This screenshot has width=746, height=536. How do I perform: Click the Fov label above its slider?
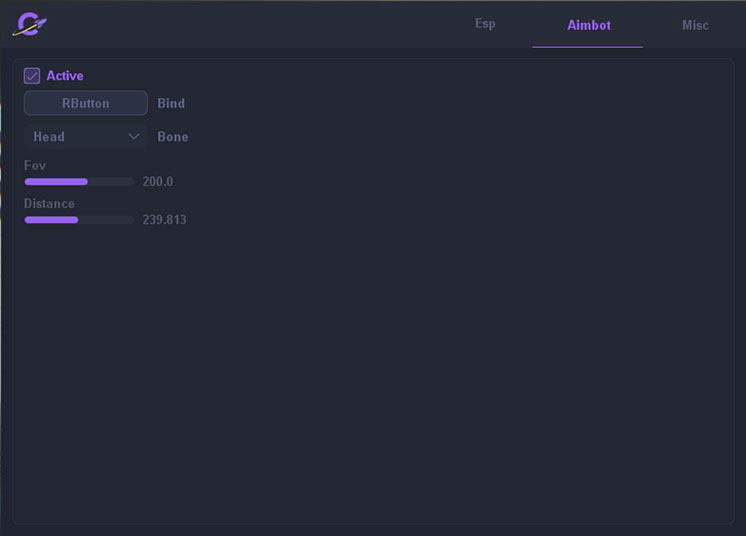pos(35,165)
